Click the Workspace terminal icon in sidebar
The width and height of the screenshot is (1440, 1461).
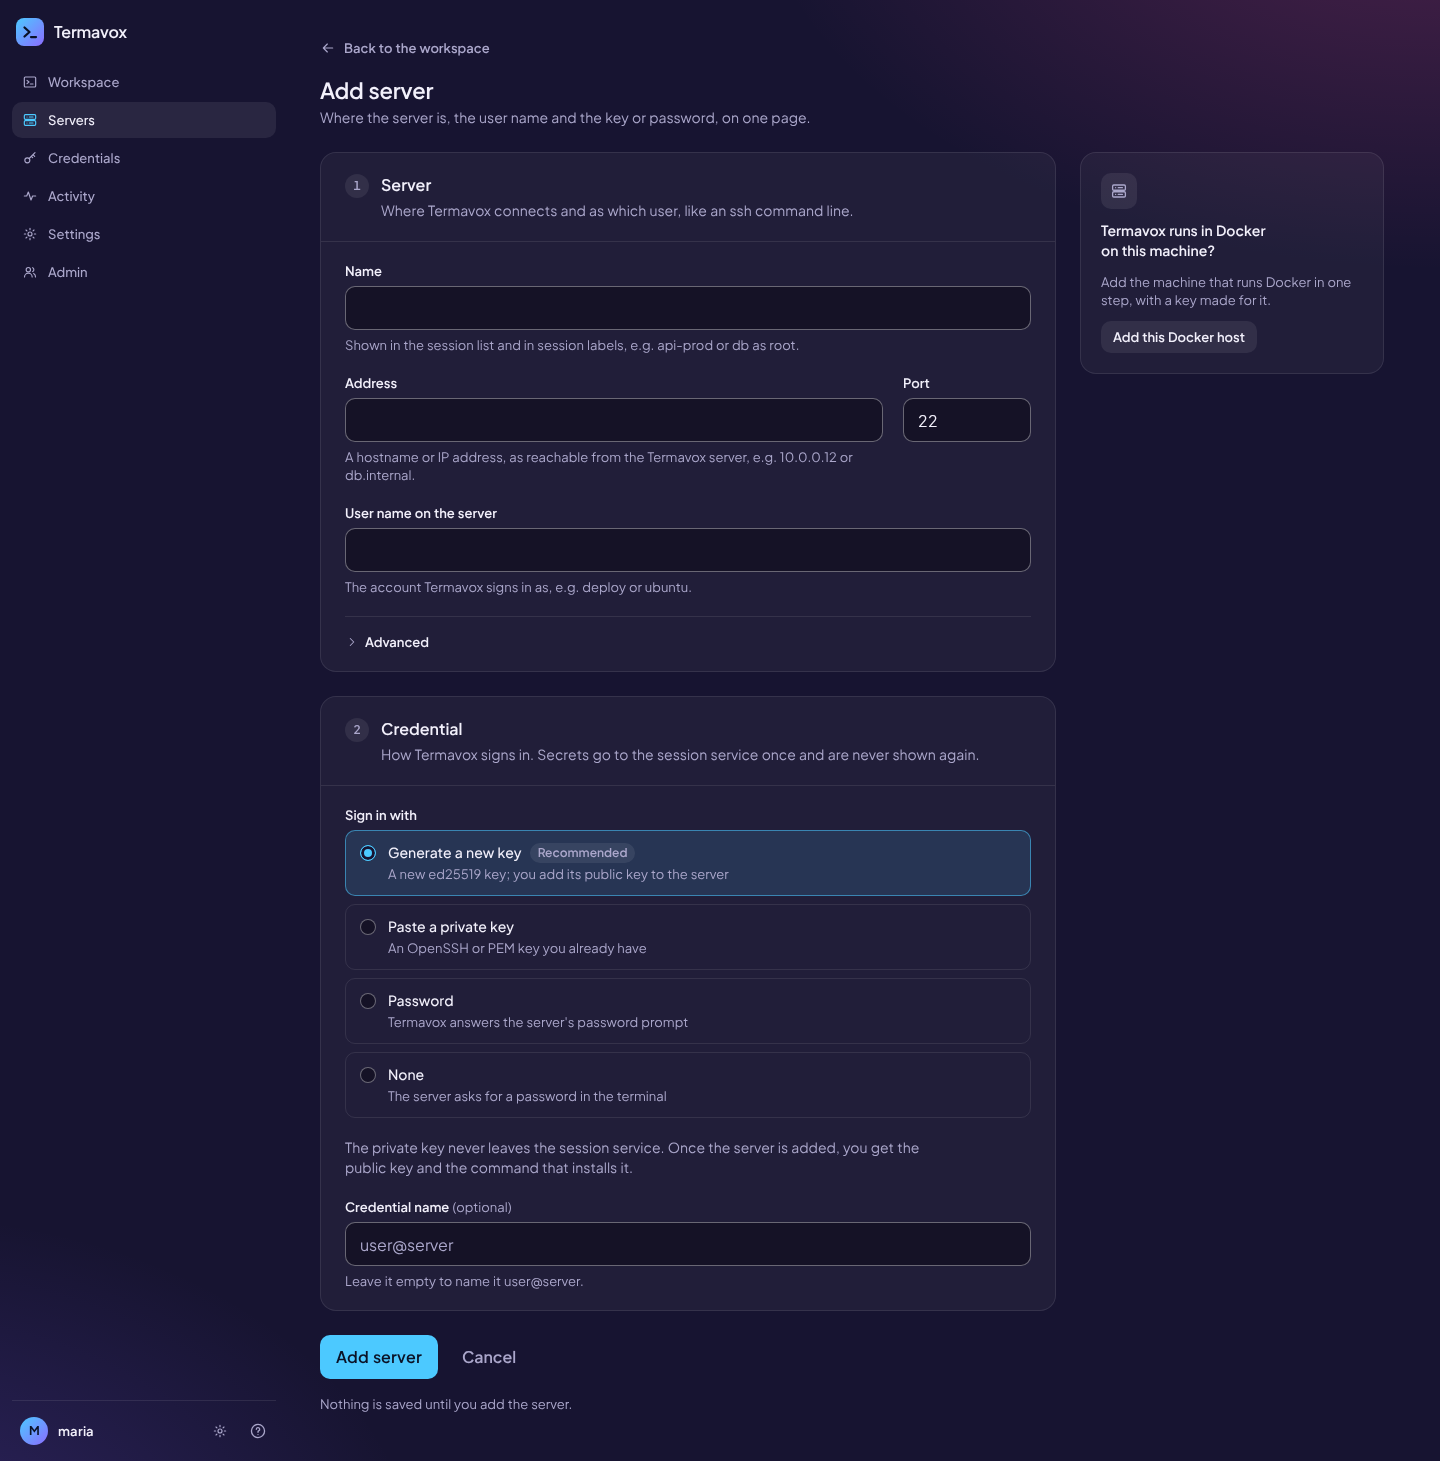pos(30,82)
